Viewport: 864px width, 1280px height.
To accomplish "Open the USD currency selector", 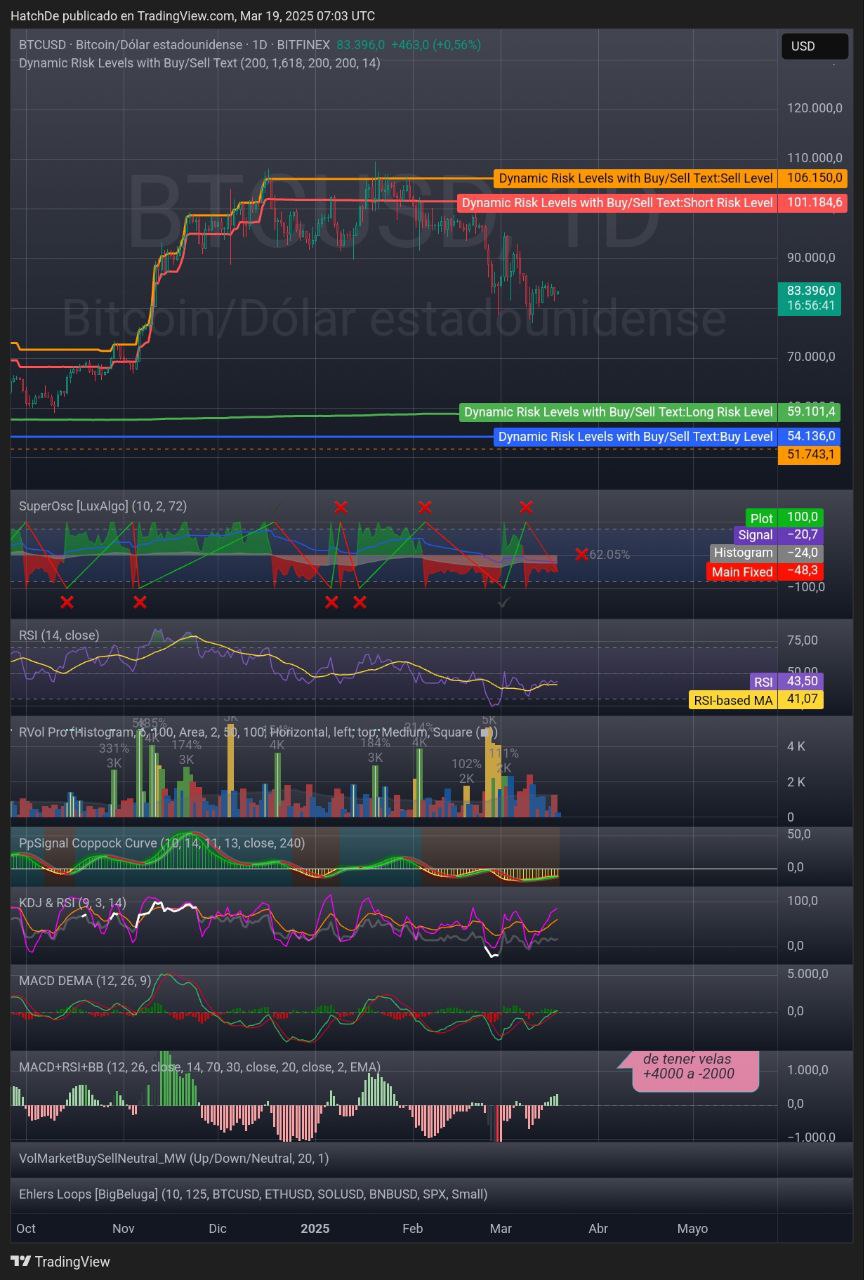I will coord(813,46).
